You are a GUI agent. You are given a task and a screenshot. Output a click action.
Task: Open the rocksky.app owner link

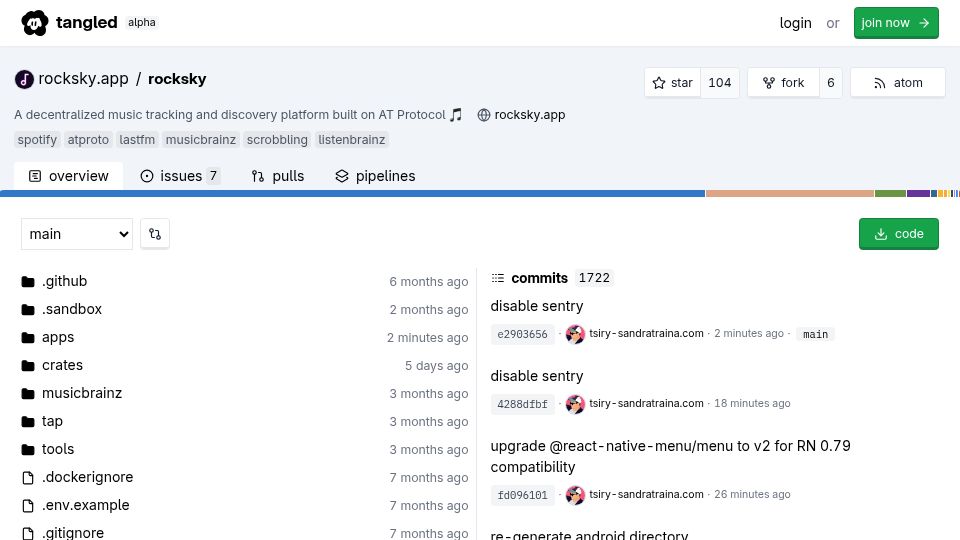(83, 79)
